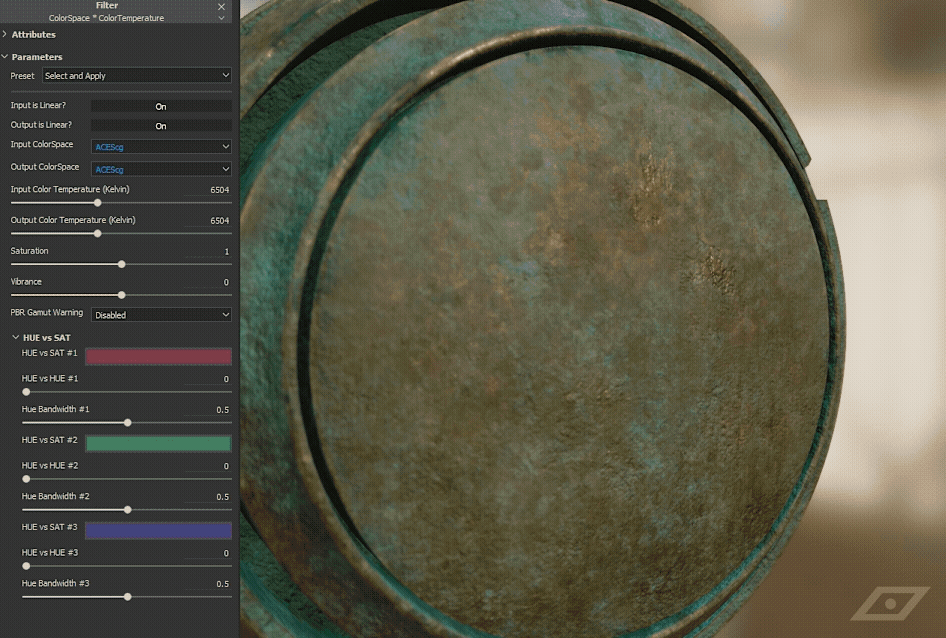The height and width of the screenshot is (638, 946).
Task: Open the Output ColorSpace dropdown
Action: 161,169
